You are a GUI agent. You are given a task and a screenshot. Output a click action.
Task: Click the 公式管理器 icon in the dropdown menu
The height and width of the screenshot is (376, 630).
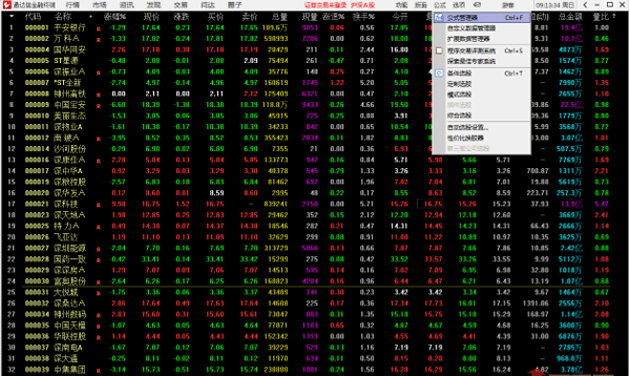tap(439, 18)
